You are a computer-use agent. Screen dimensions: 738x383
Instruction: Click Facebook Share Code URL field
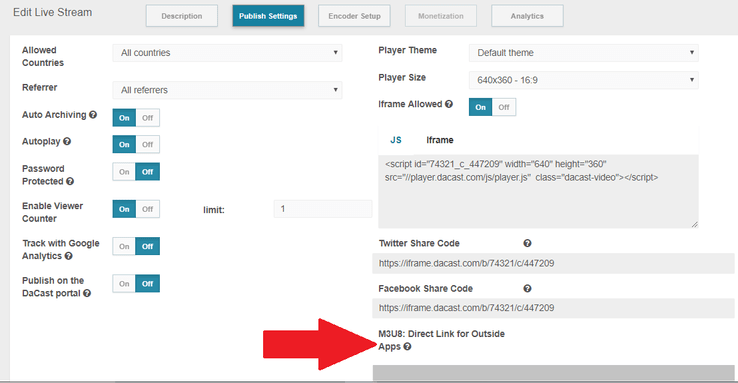pos(554,308)
